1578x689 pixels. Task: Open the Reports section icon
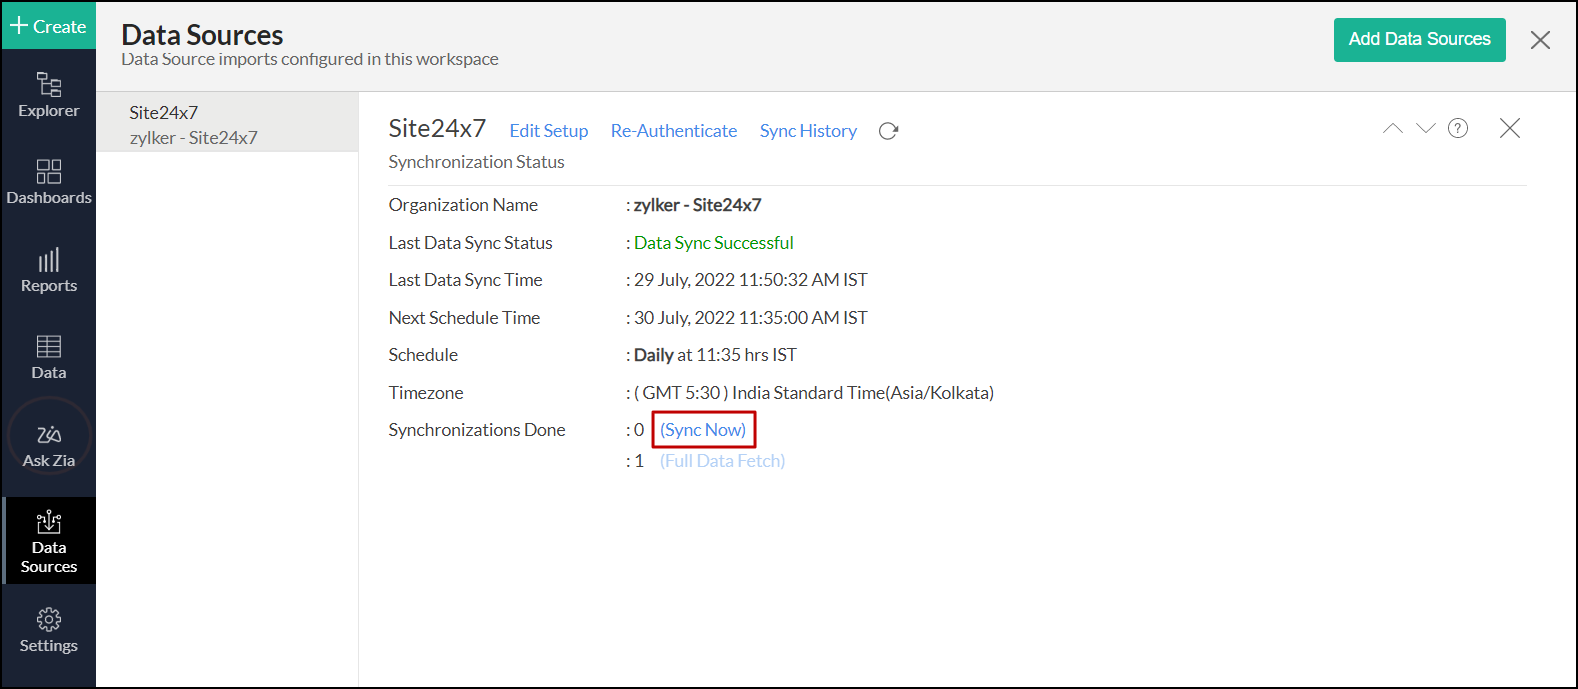coord(48,270)
